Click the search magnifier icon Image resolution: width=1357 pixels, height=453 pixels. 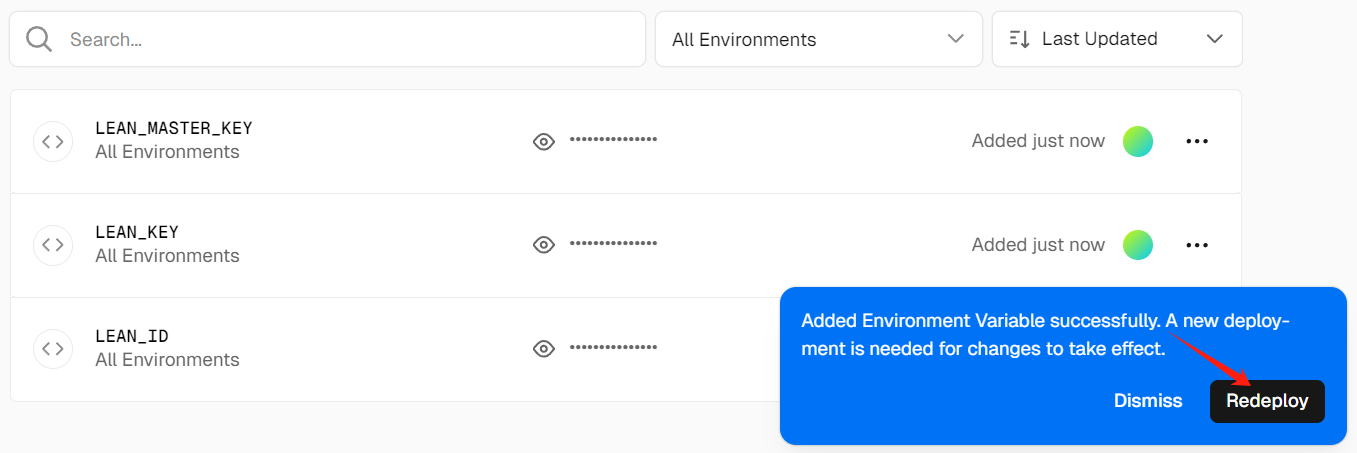(x=39, y=39)
